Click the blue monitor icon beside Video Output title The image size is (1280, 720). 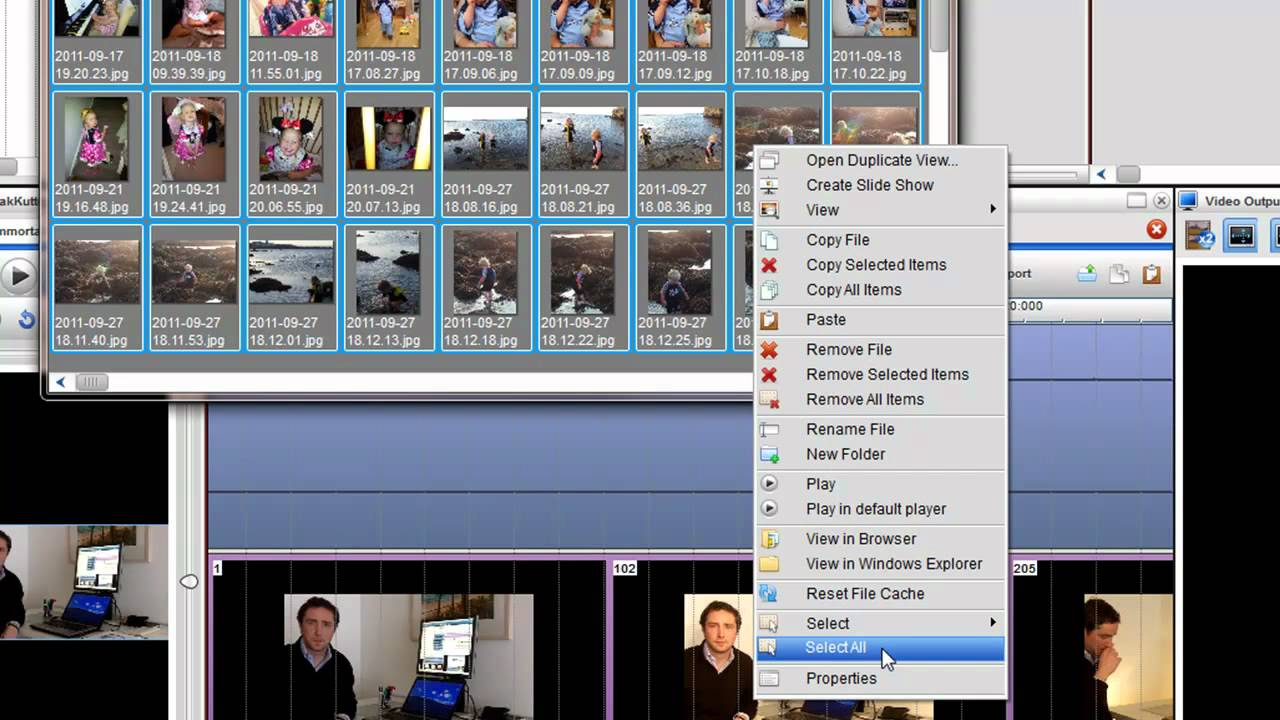pyautogui.click(x=1188, y=201)
